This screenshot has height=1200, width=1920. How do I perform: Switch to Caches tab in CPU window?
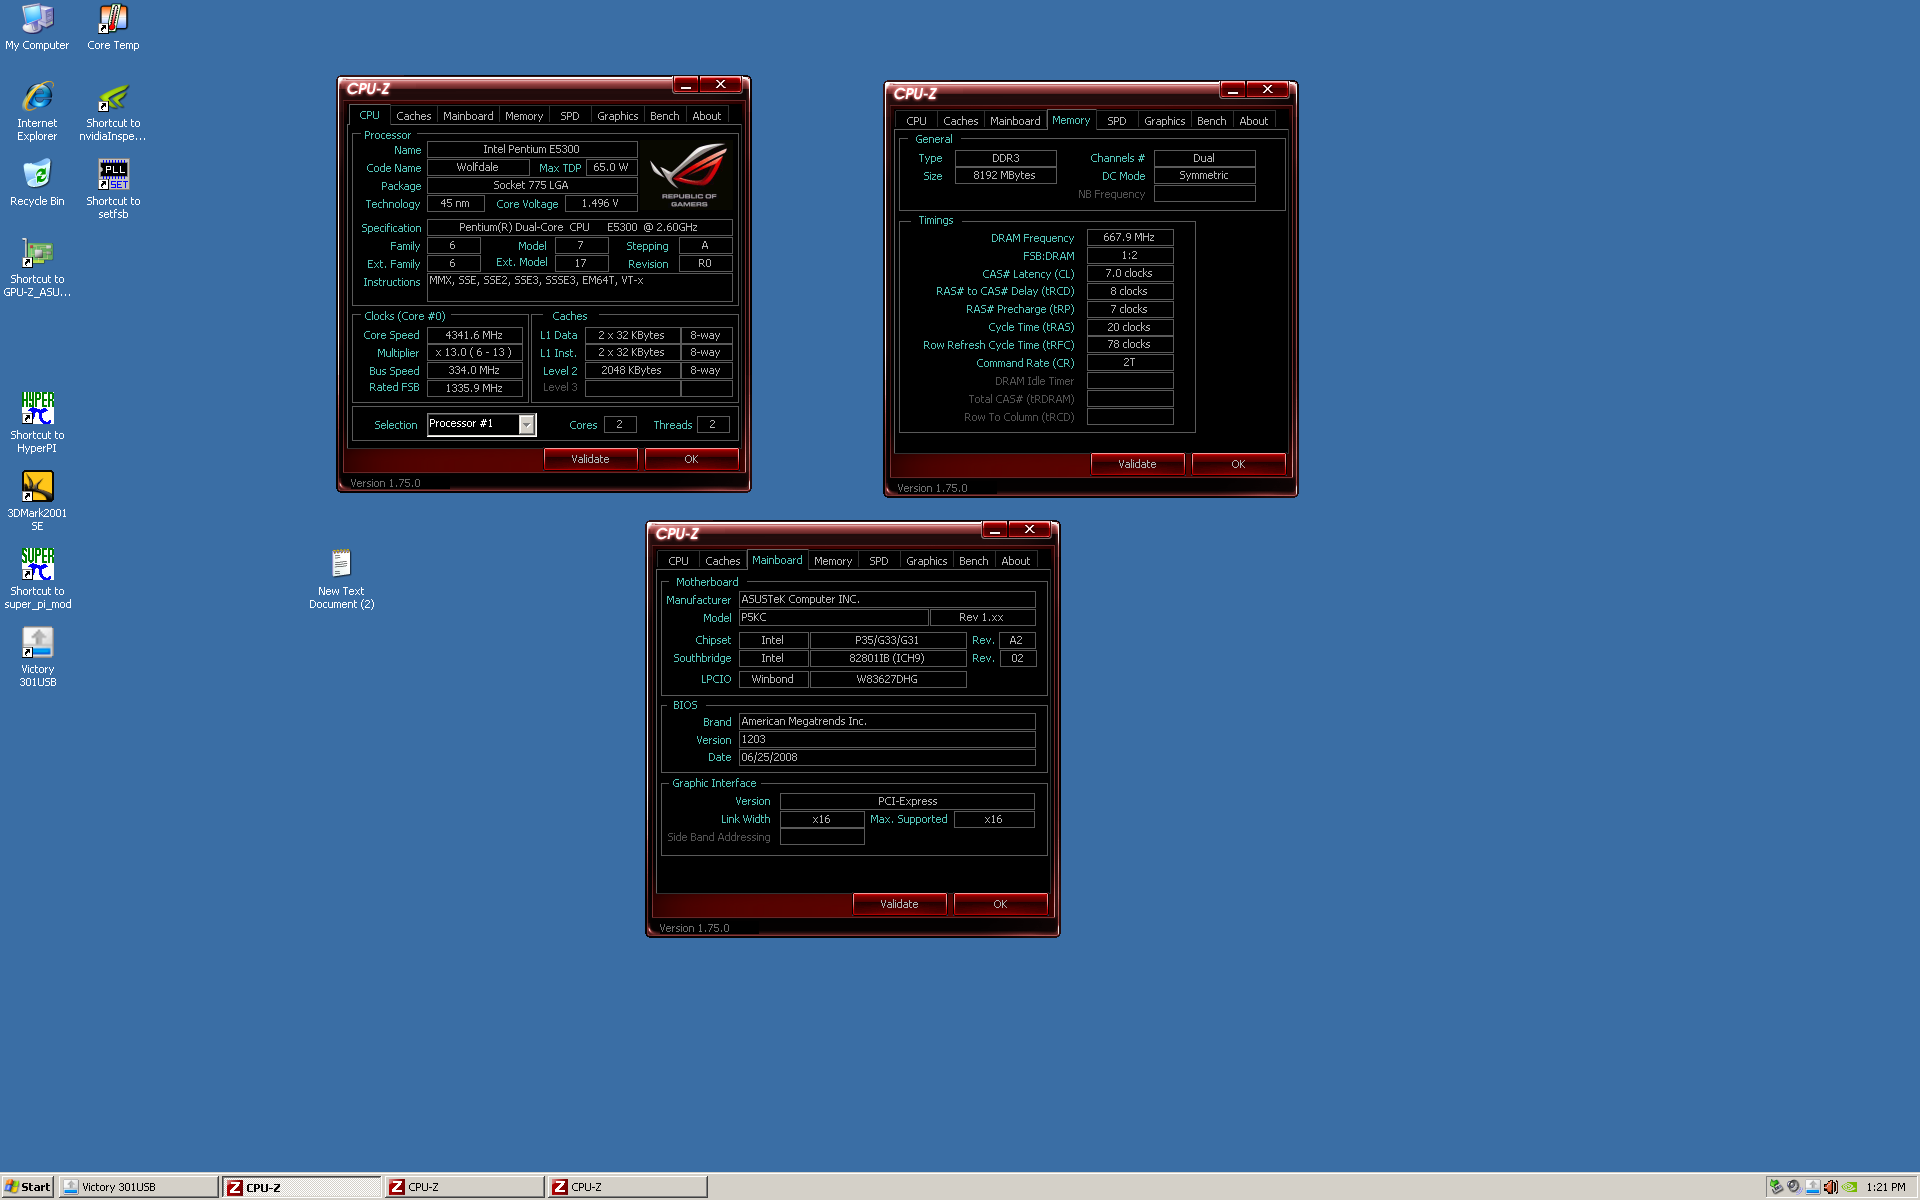[413, 116]
